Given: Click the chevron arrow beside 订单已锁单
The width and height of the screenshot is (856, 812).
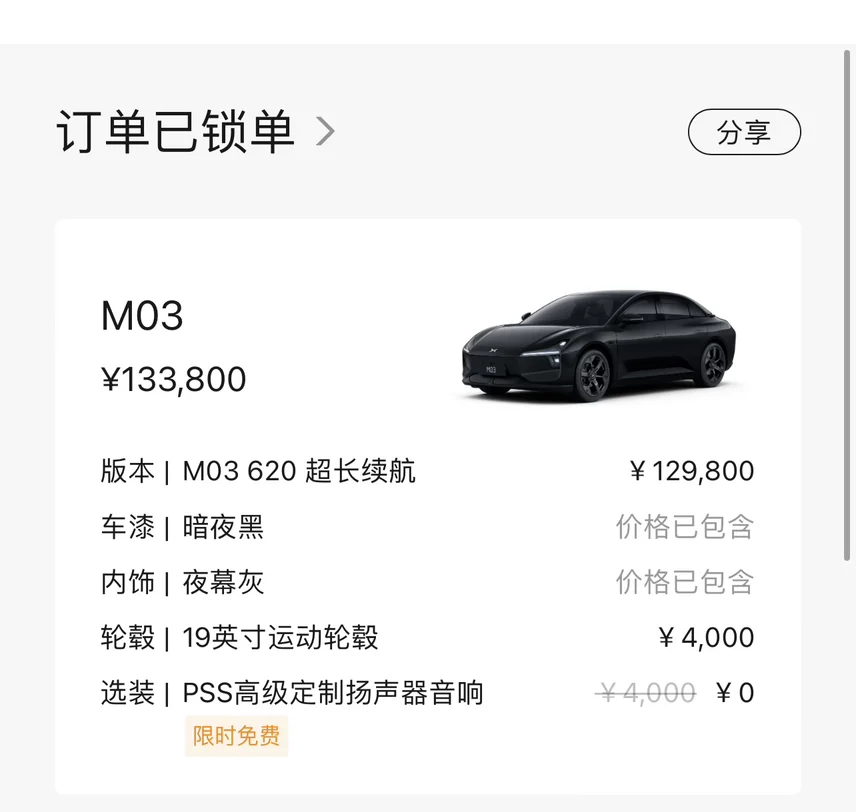Looking at the screenshot, I should 325,131.
